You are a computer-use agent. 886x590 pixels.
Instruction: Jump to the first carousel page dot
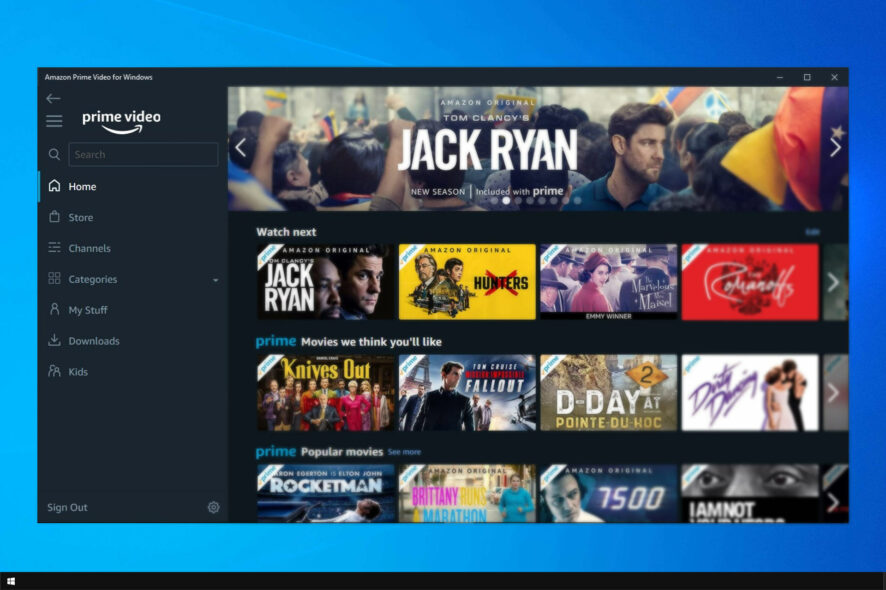(494, 201)
